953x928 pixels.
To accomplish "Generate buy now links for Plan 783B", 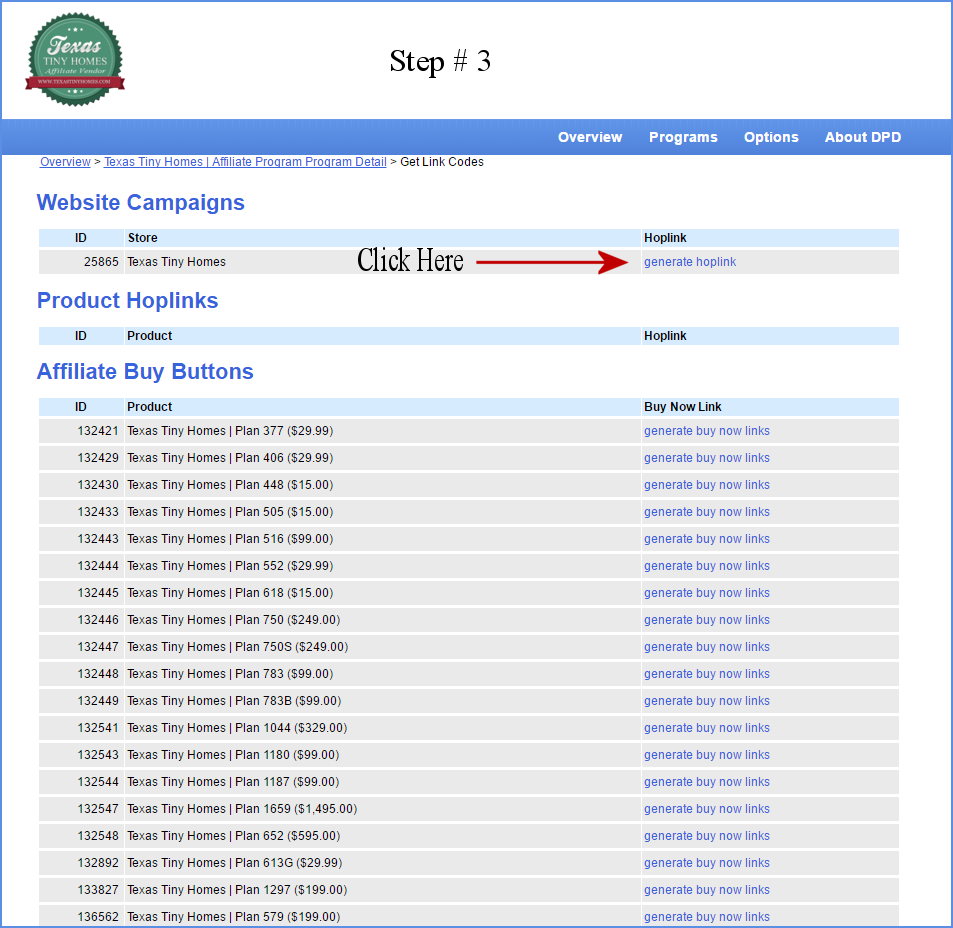I will click(x=707, y=701).
